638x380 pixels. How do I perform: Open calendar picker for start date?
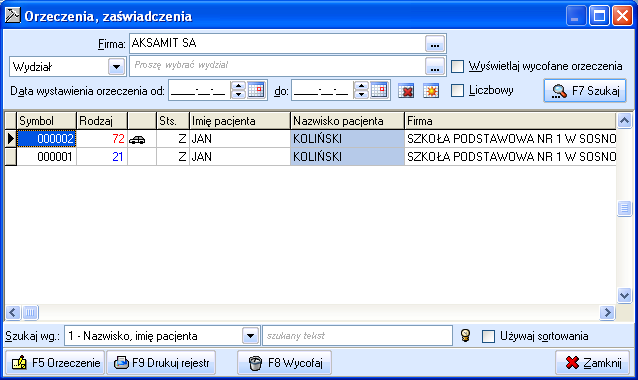(256, 90)
